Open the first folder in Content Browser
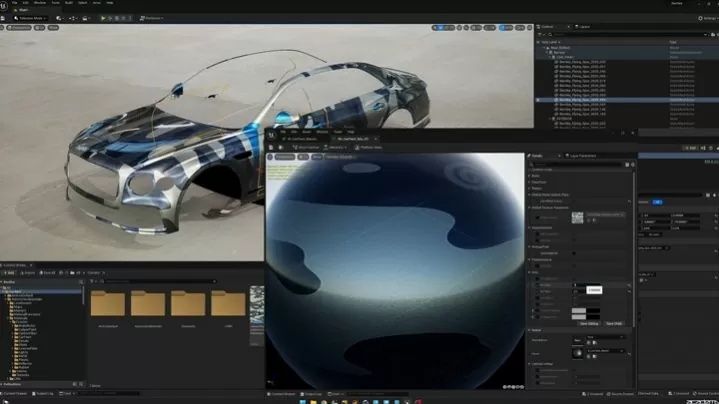Viewport: 719px width, 404px height. point(107,304)
